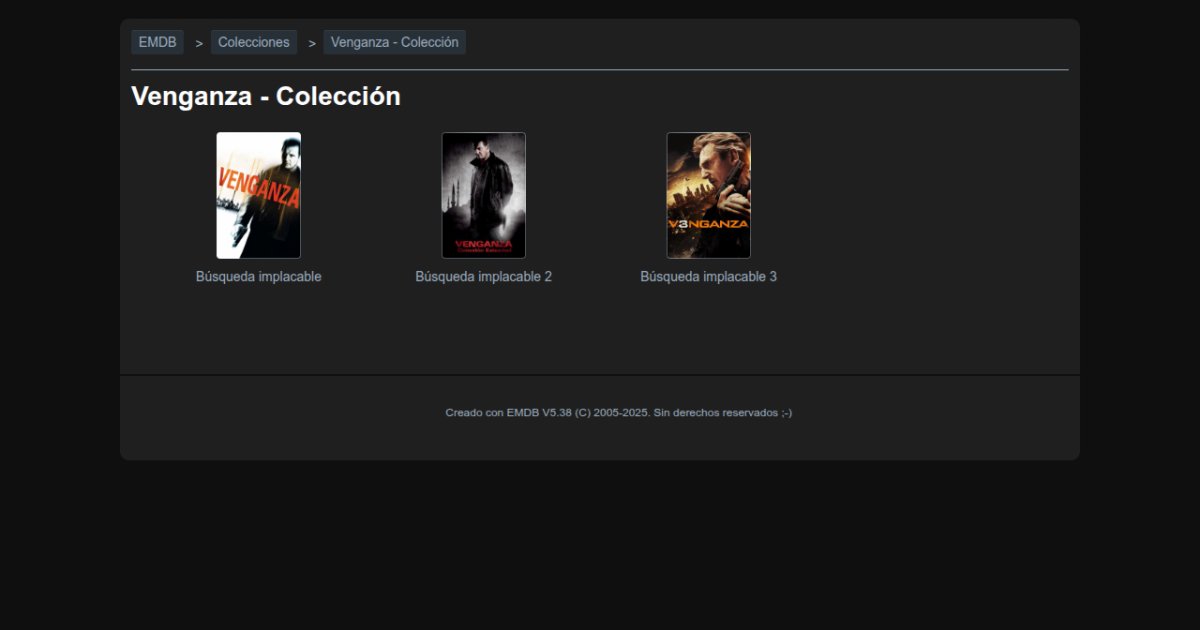The image size is (1200, 630).
Task: Click the Búsqueda implacable 3 title text
Action: [708, 277]
